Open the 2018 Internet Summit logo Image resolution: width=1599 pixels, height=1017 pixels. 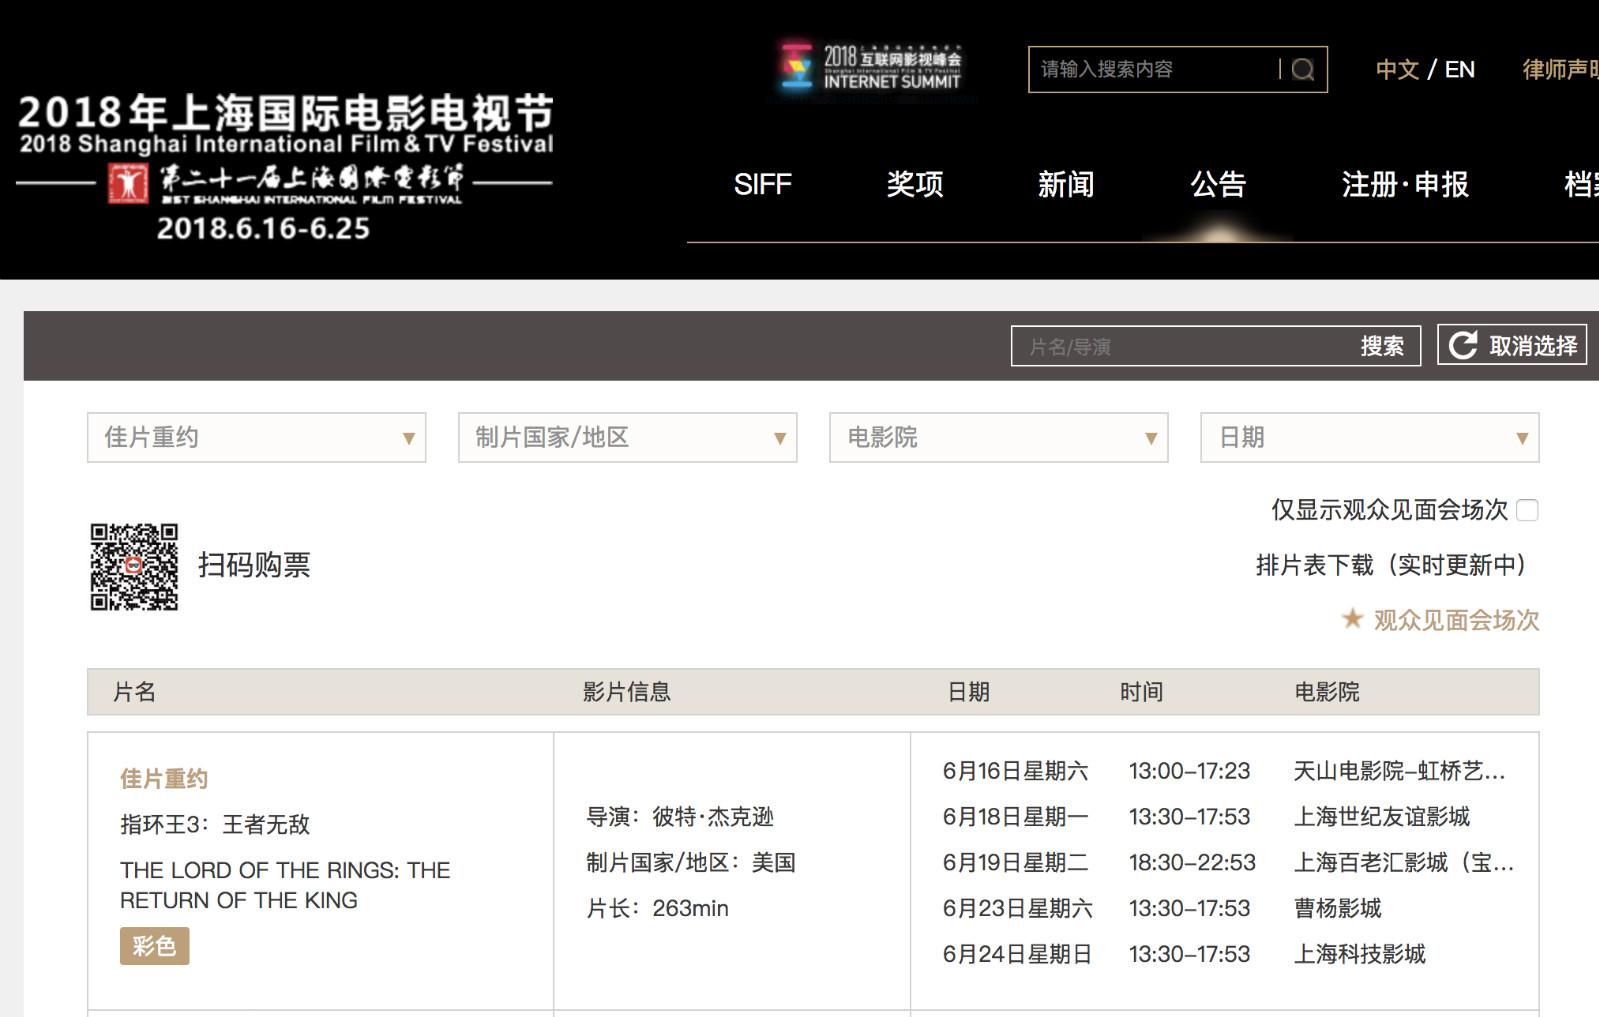pyautogui.click(x=871, y=68)
